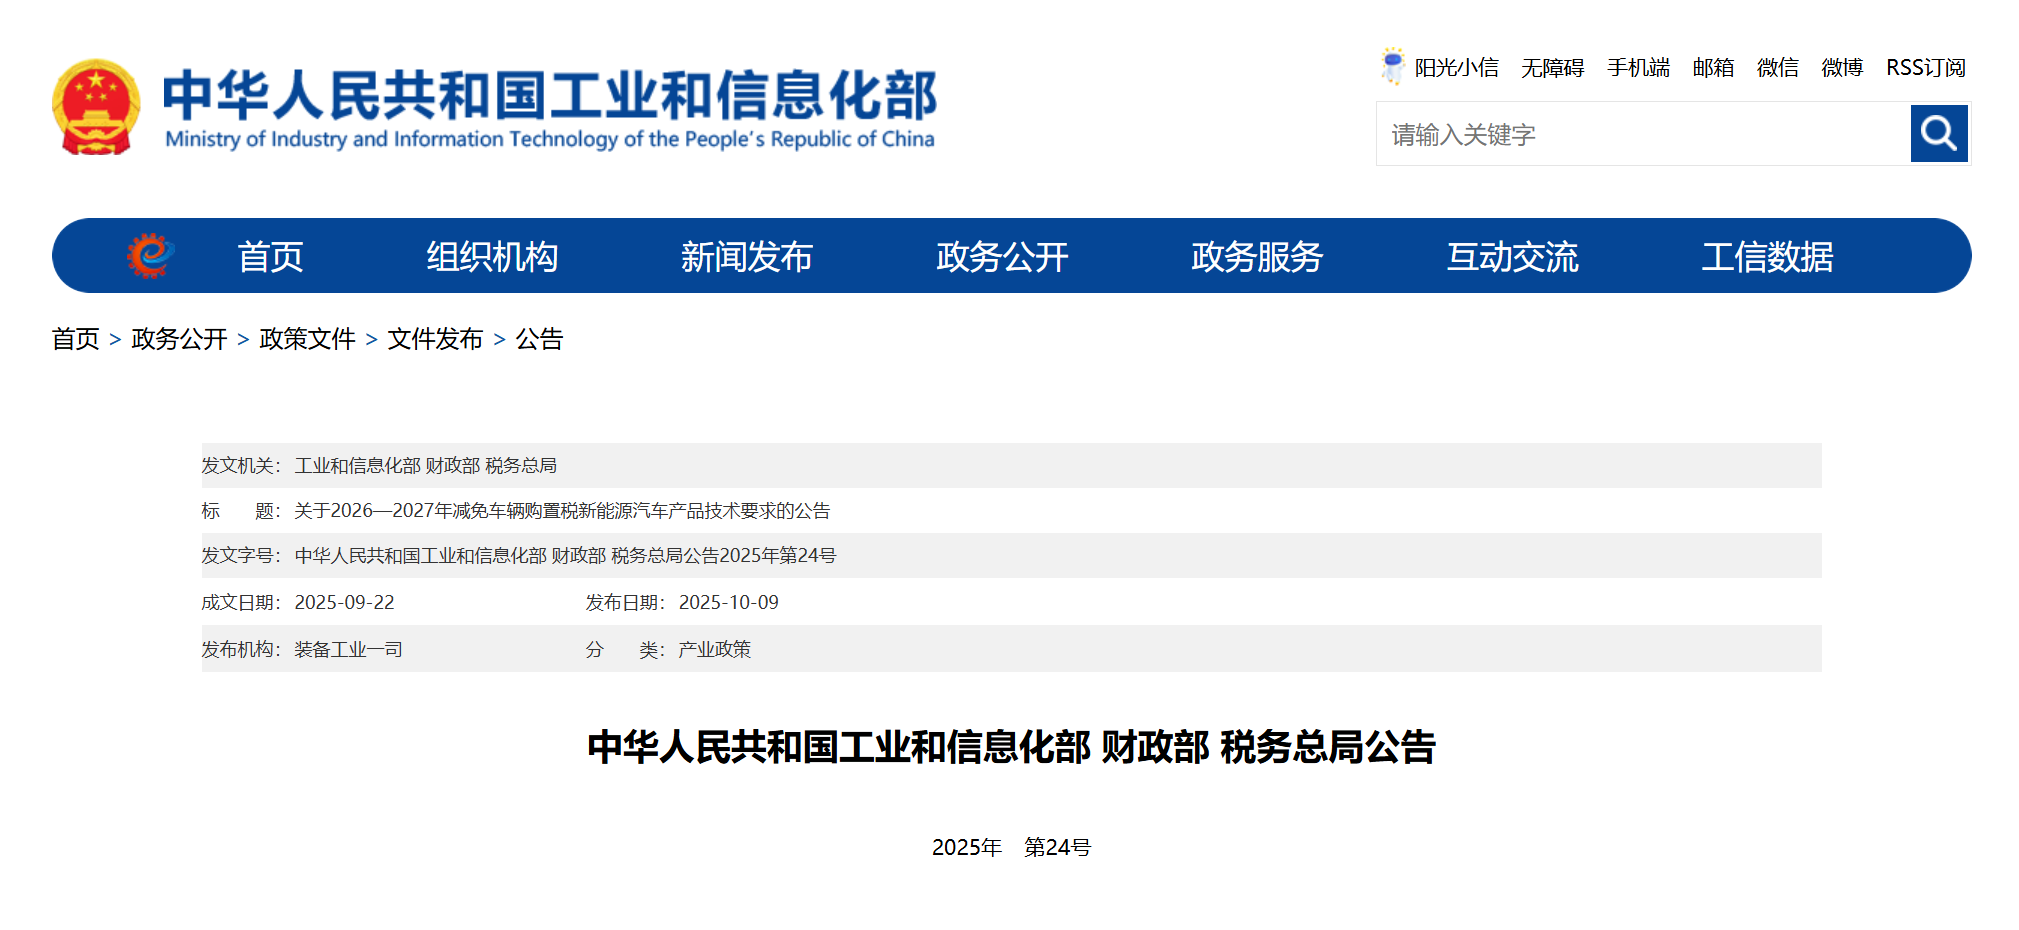Subscribe via the RSS订阅 link
The image size is (2019, 930).
(1925, 68)
